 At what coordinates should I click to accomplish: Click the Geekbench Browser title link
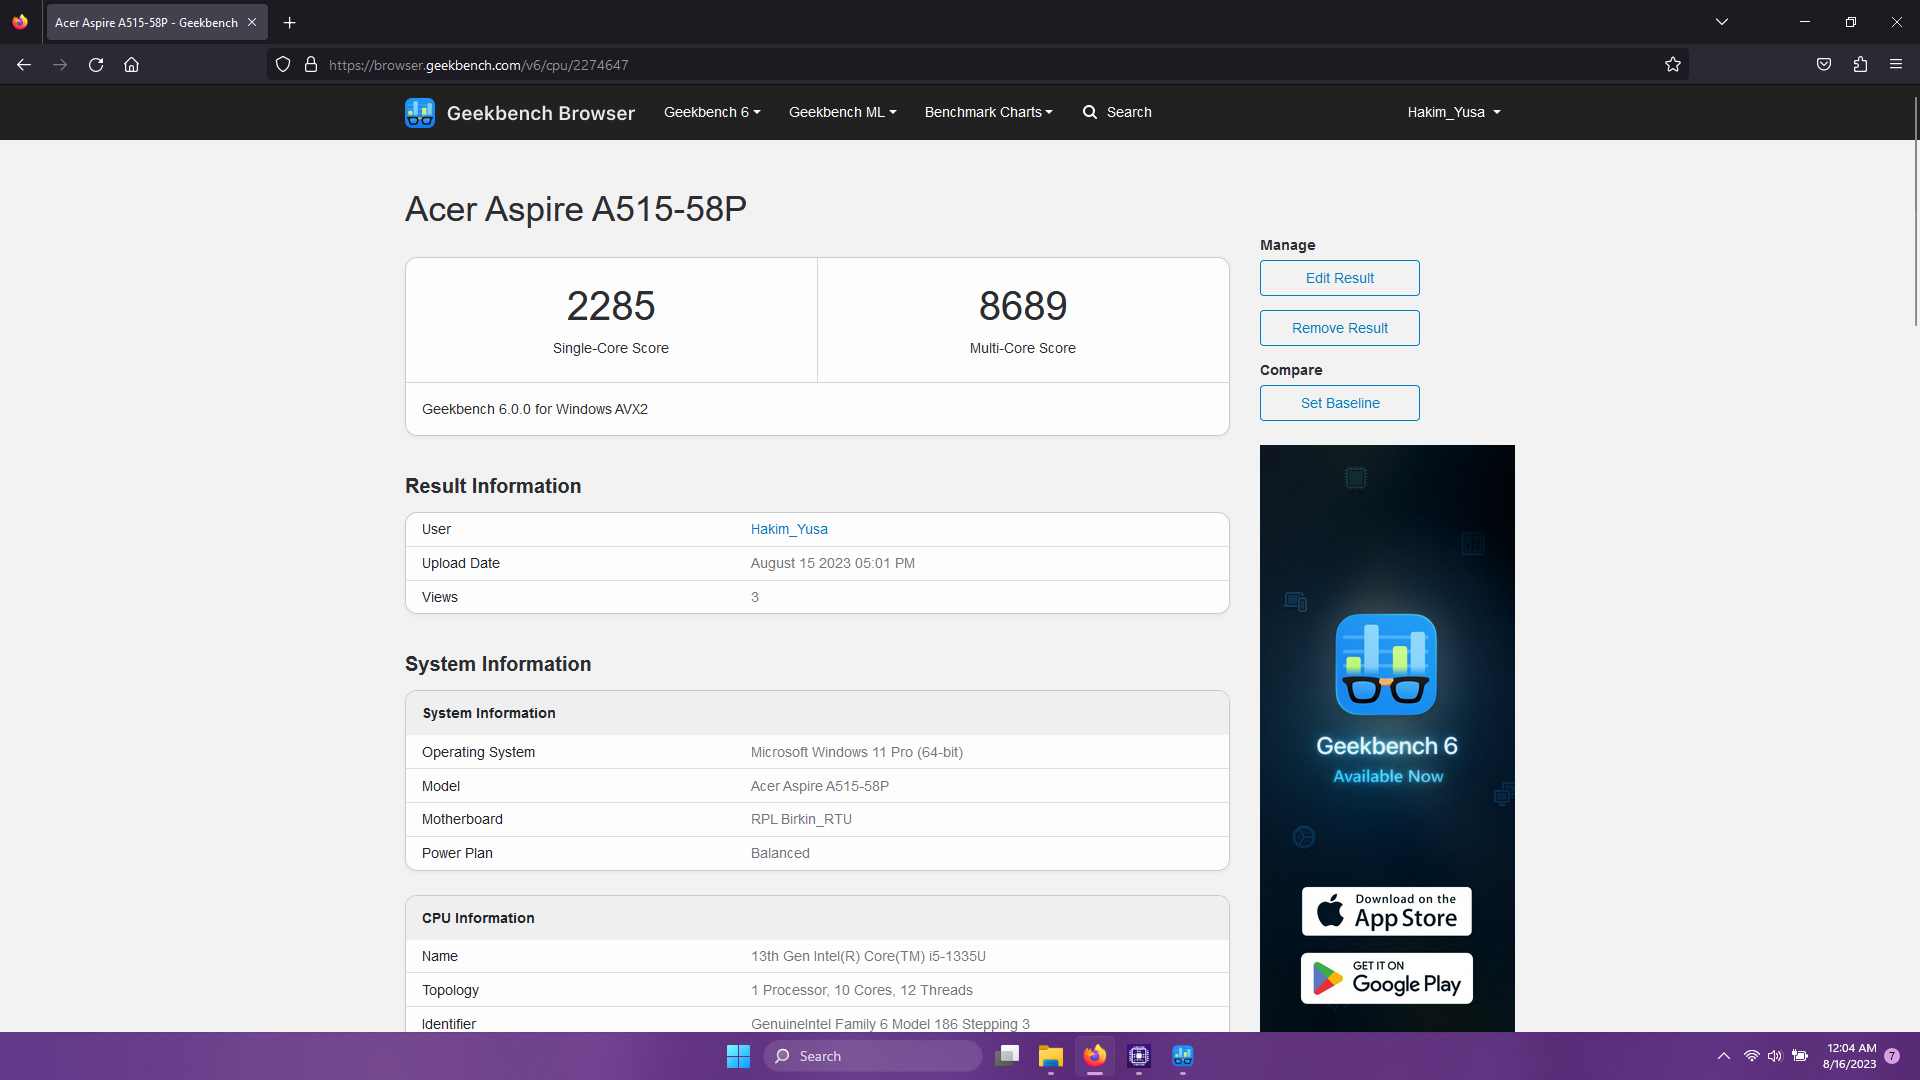(540, 113)
